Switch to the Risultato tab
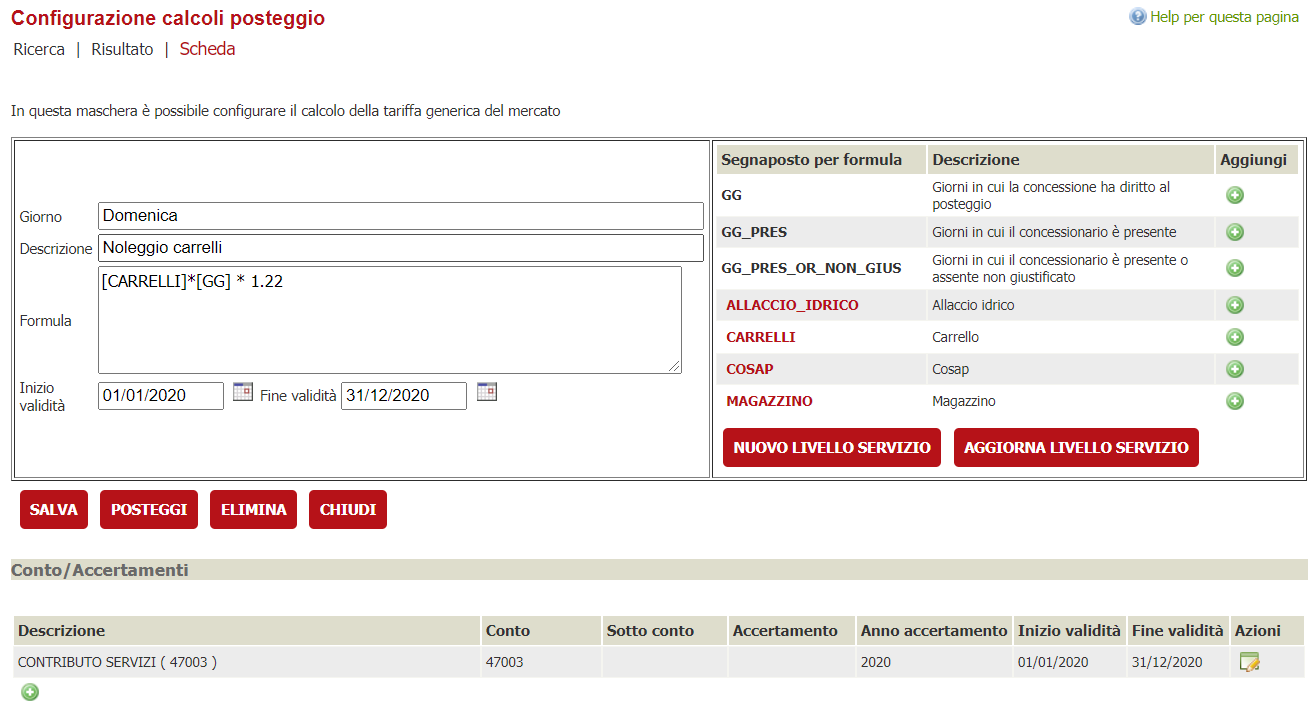 click(x=121, y=49)
